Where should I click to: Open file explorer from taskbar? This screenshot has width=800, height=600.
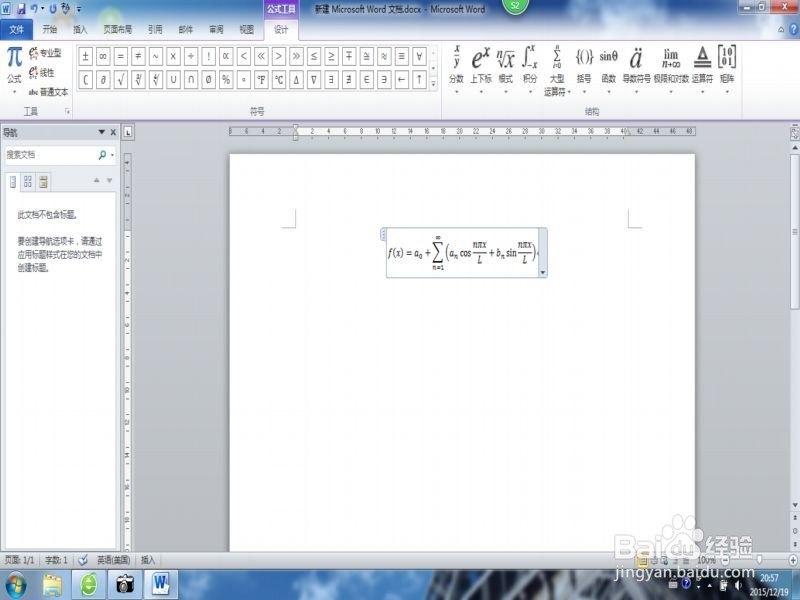click(52, 585)
